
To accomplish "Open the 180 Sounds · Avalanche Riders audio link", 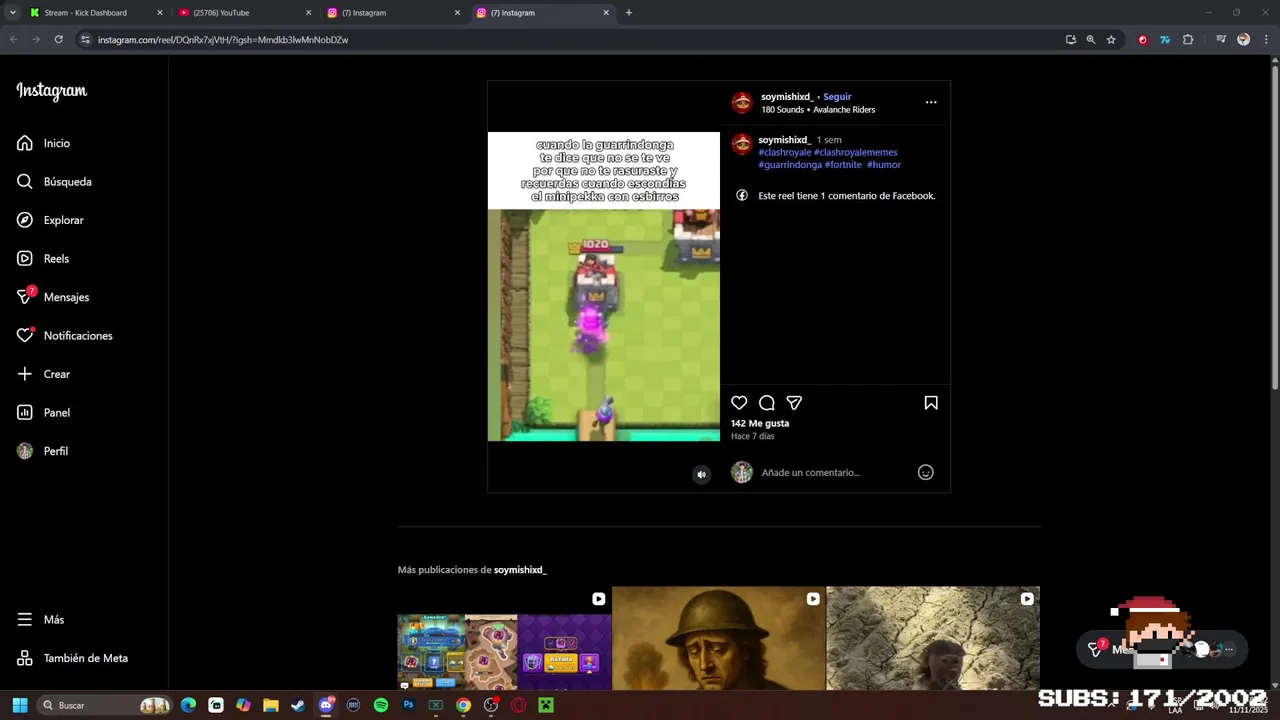I will tap(818, 110).
